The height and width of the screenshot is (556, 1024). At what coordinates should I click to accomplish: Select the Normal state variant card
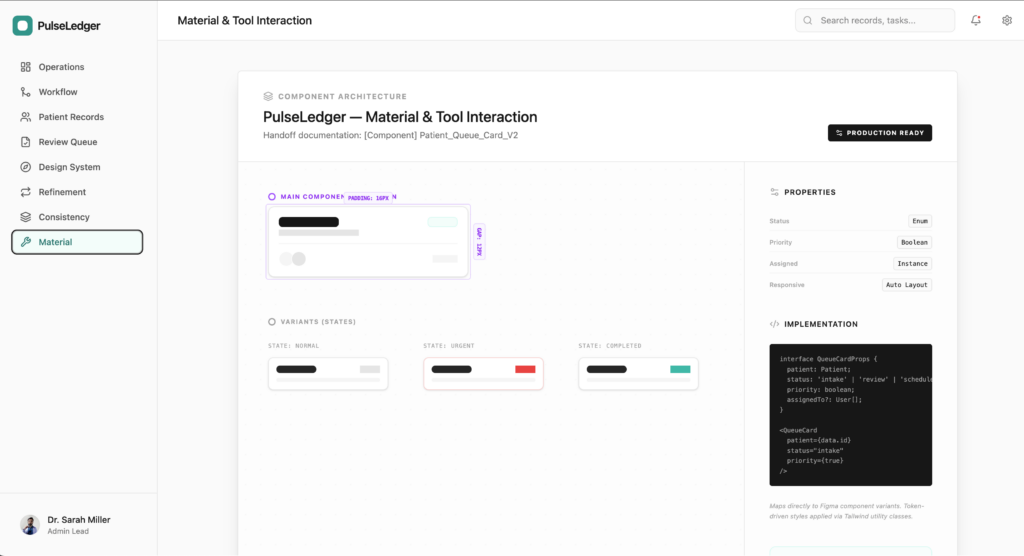[x=328, y=374]
